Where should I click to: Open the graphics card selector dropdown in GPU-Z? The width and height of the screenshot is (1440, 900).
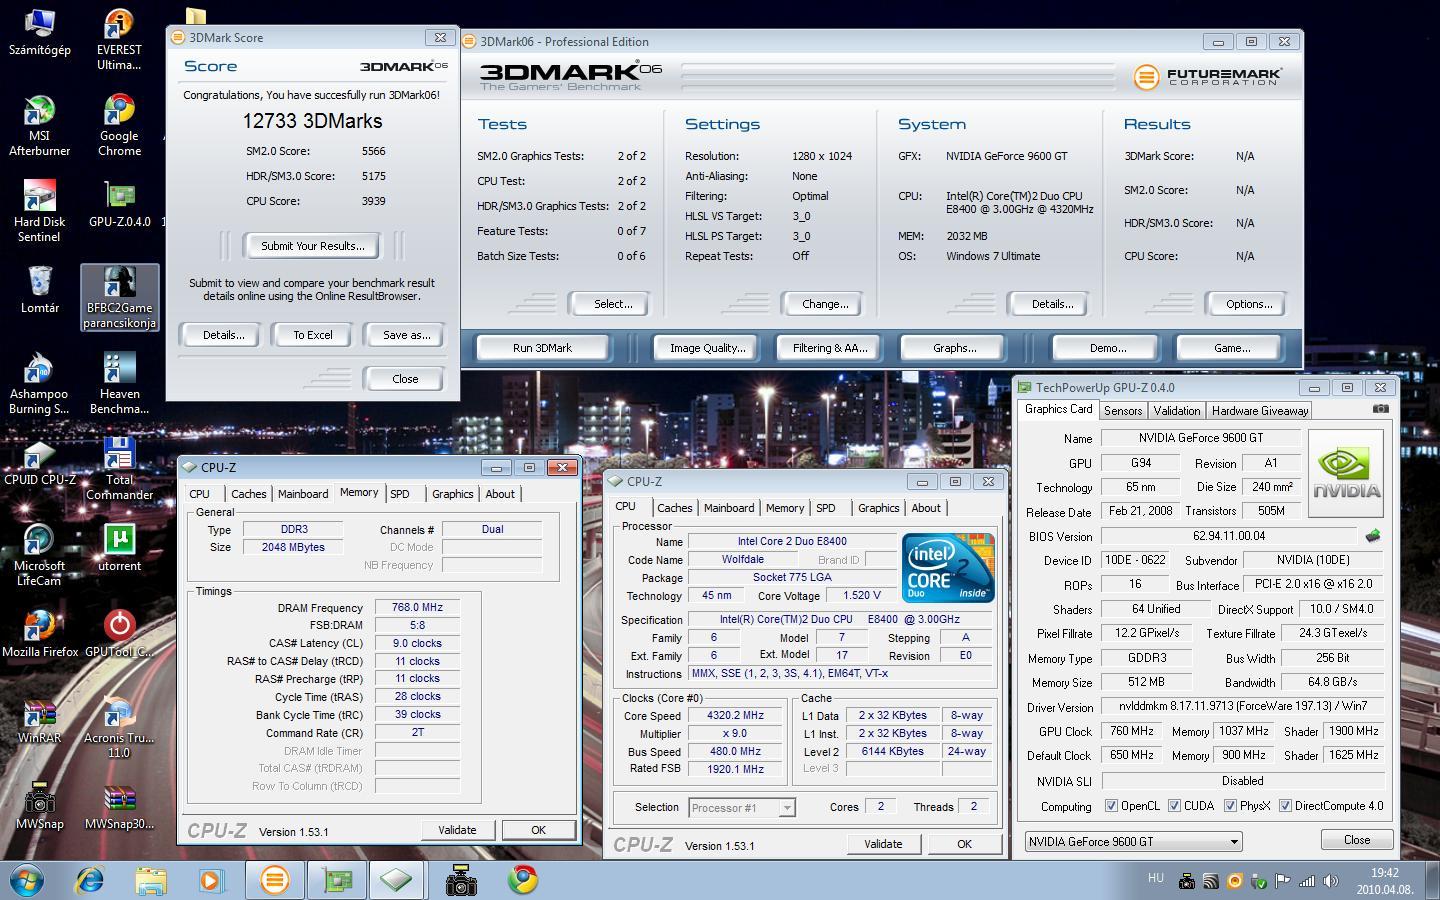pos(1133,842)
